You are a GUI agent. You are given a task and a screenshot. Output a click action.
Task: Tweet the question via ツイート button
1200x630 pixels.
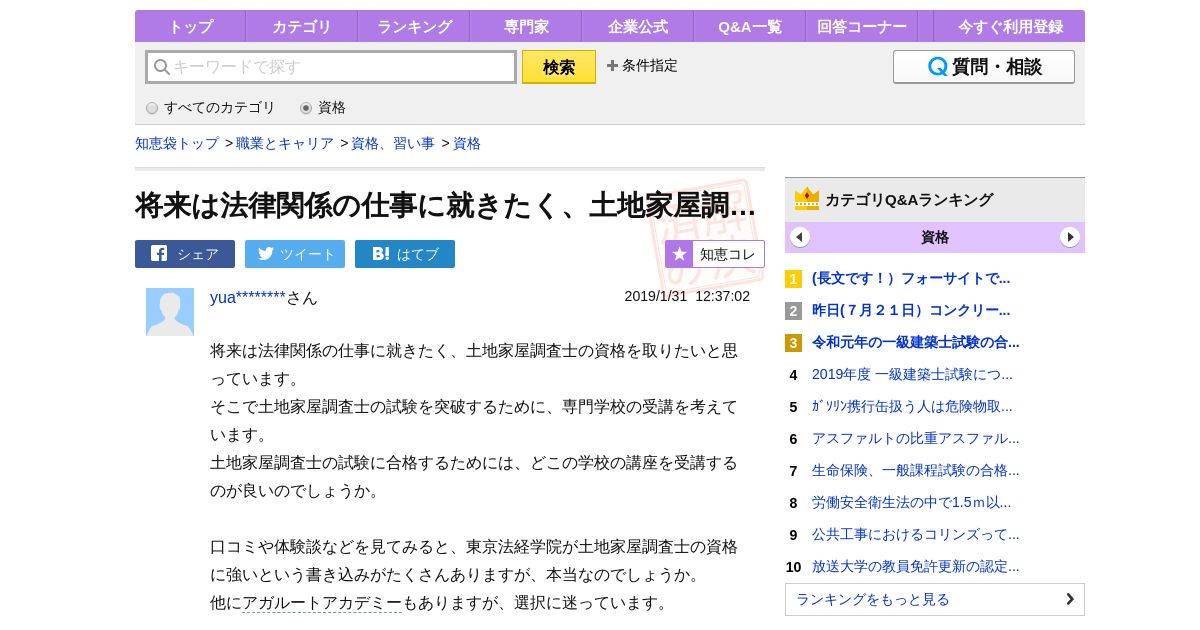[295, 254]
